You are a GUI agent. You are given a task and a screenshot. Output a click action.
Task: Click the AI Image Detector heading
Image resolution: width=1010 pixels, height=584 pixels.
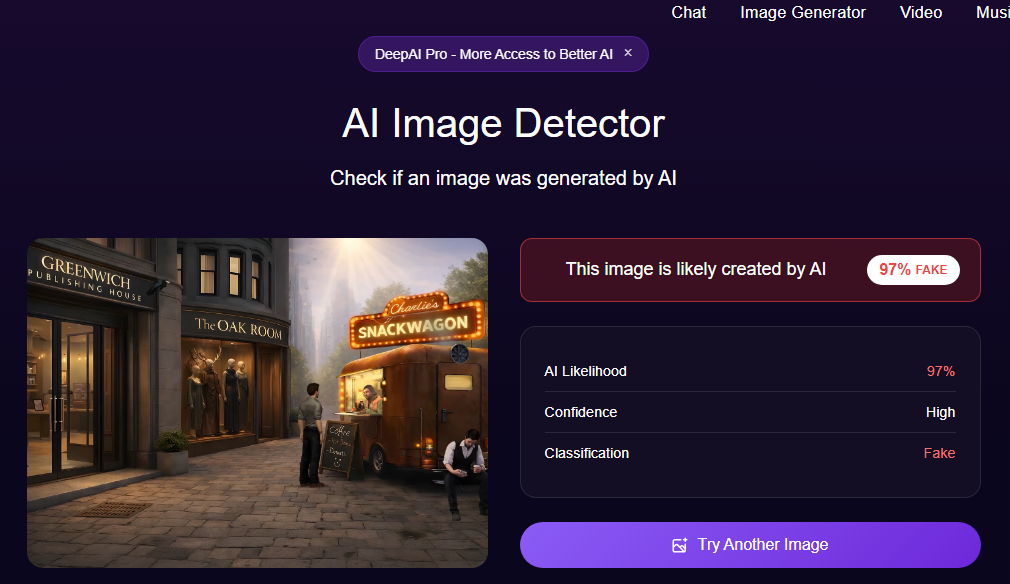pyautogui.click(x=503, y=123)
